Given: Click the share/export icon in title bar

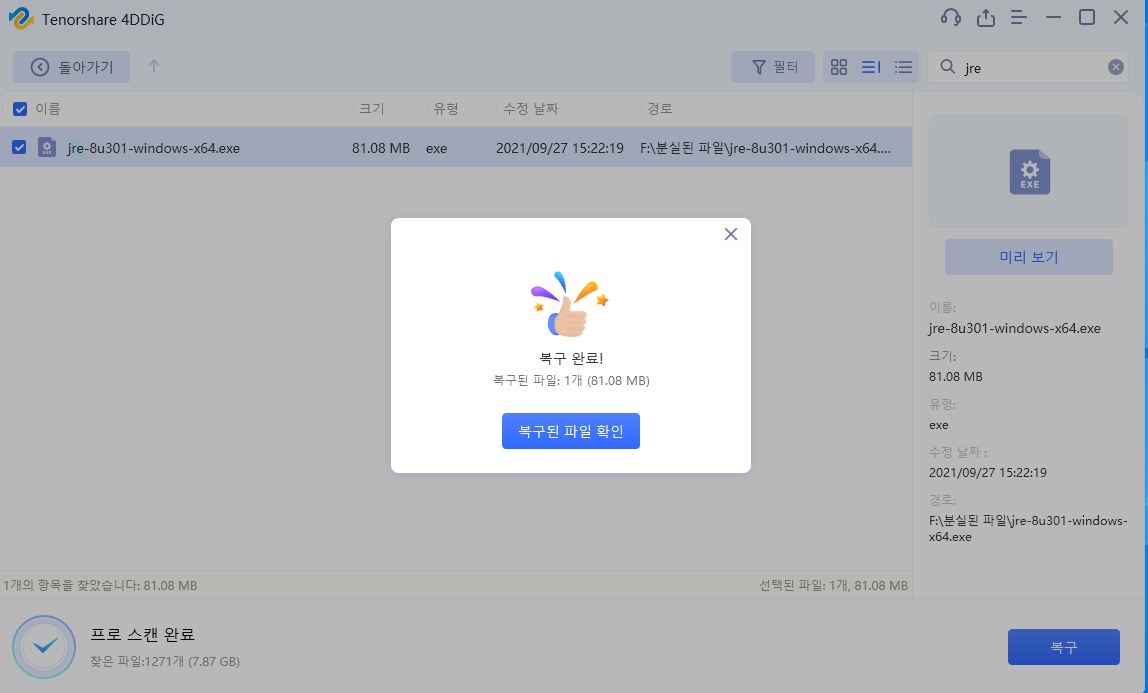Looking at the screenshot, I should click(985, 18).
